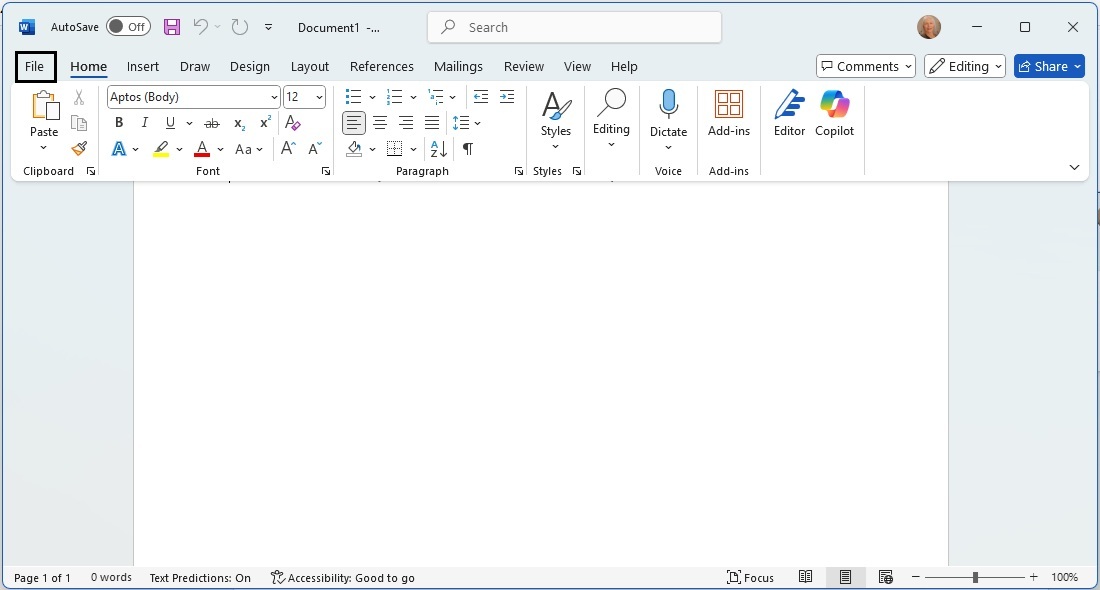Switch to Web Layout view
The width and height of the screenshot is (1100, 590).
(x=885, y=577)
